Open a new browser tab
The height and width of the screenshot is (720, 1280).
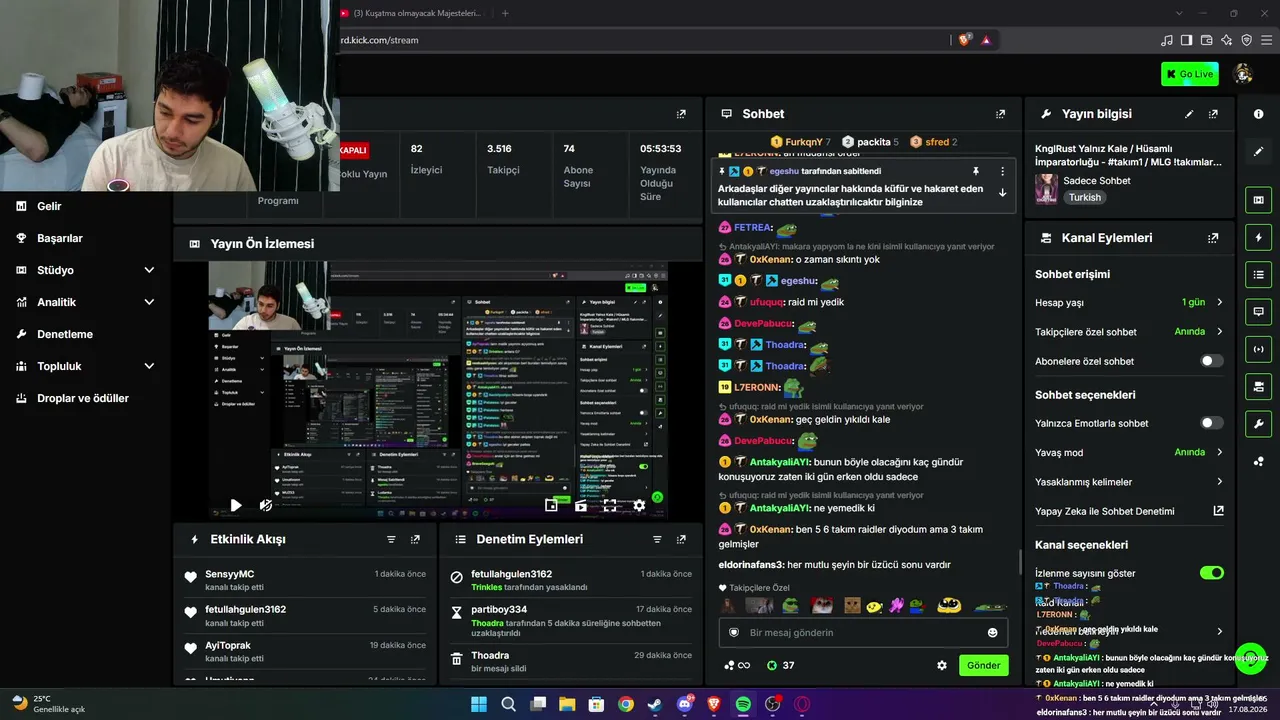click(x=505, y=13)
